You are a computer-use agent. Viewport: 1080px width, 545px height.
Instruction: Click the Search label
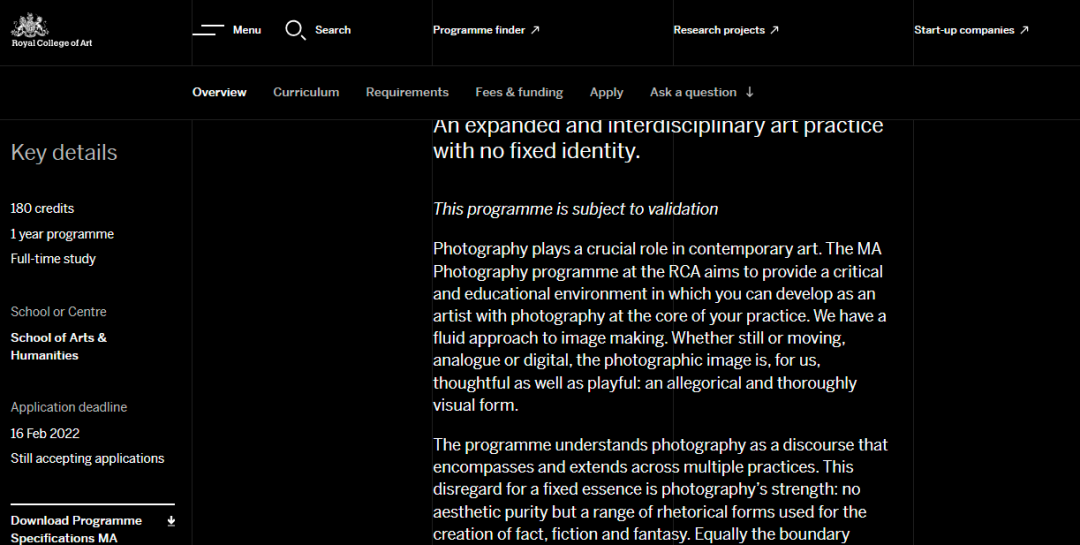333,30
